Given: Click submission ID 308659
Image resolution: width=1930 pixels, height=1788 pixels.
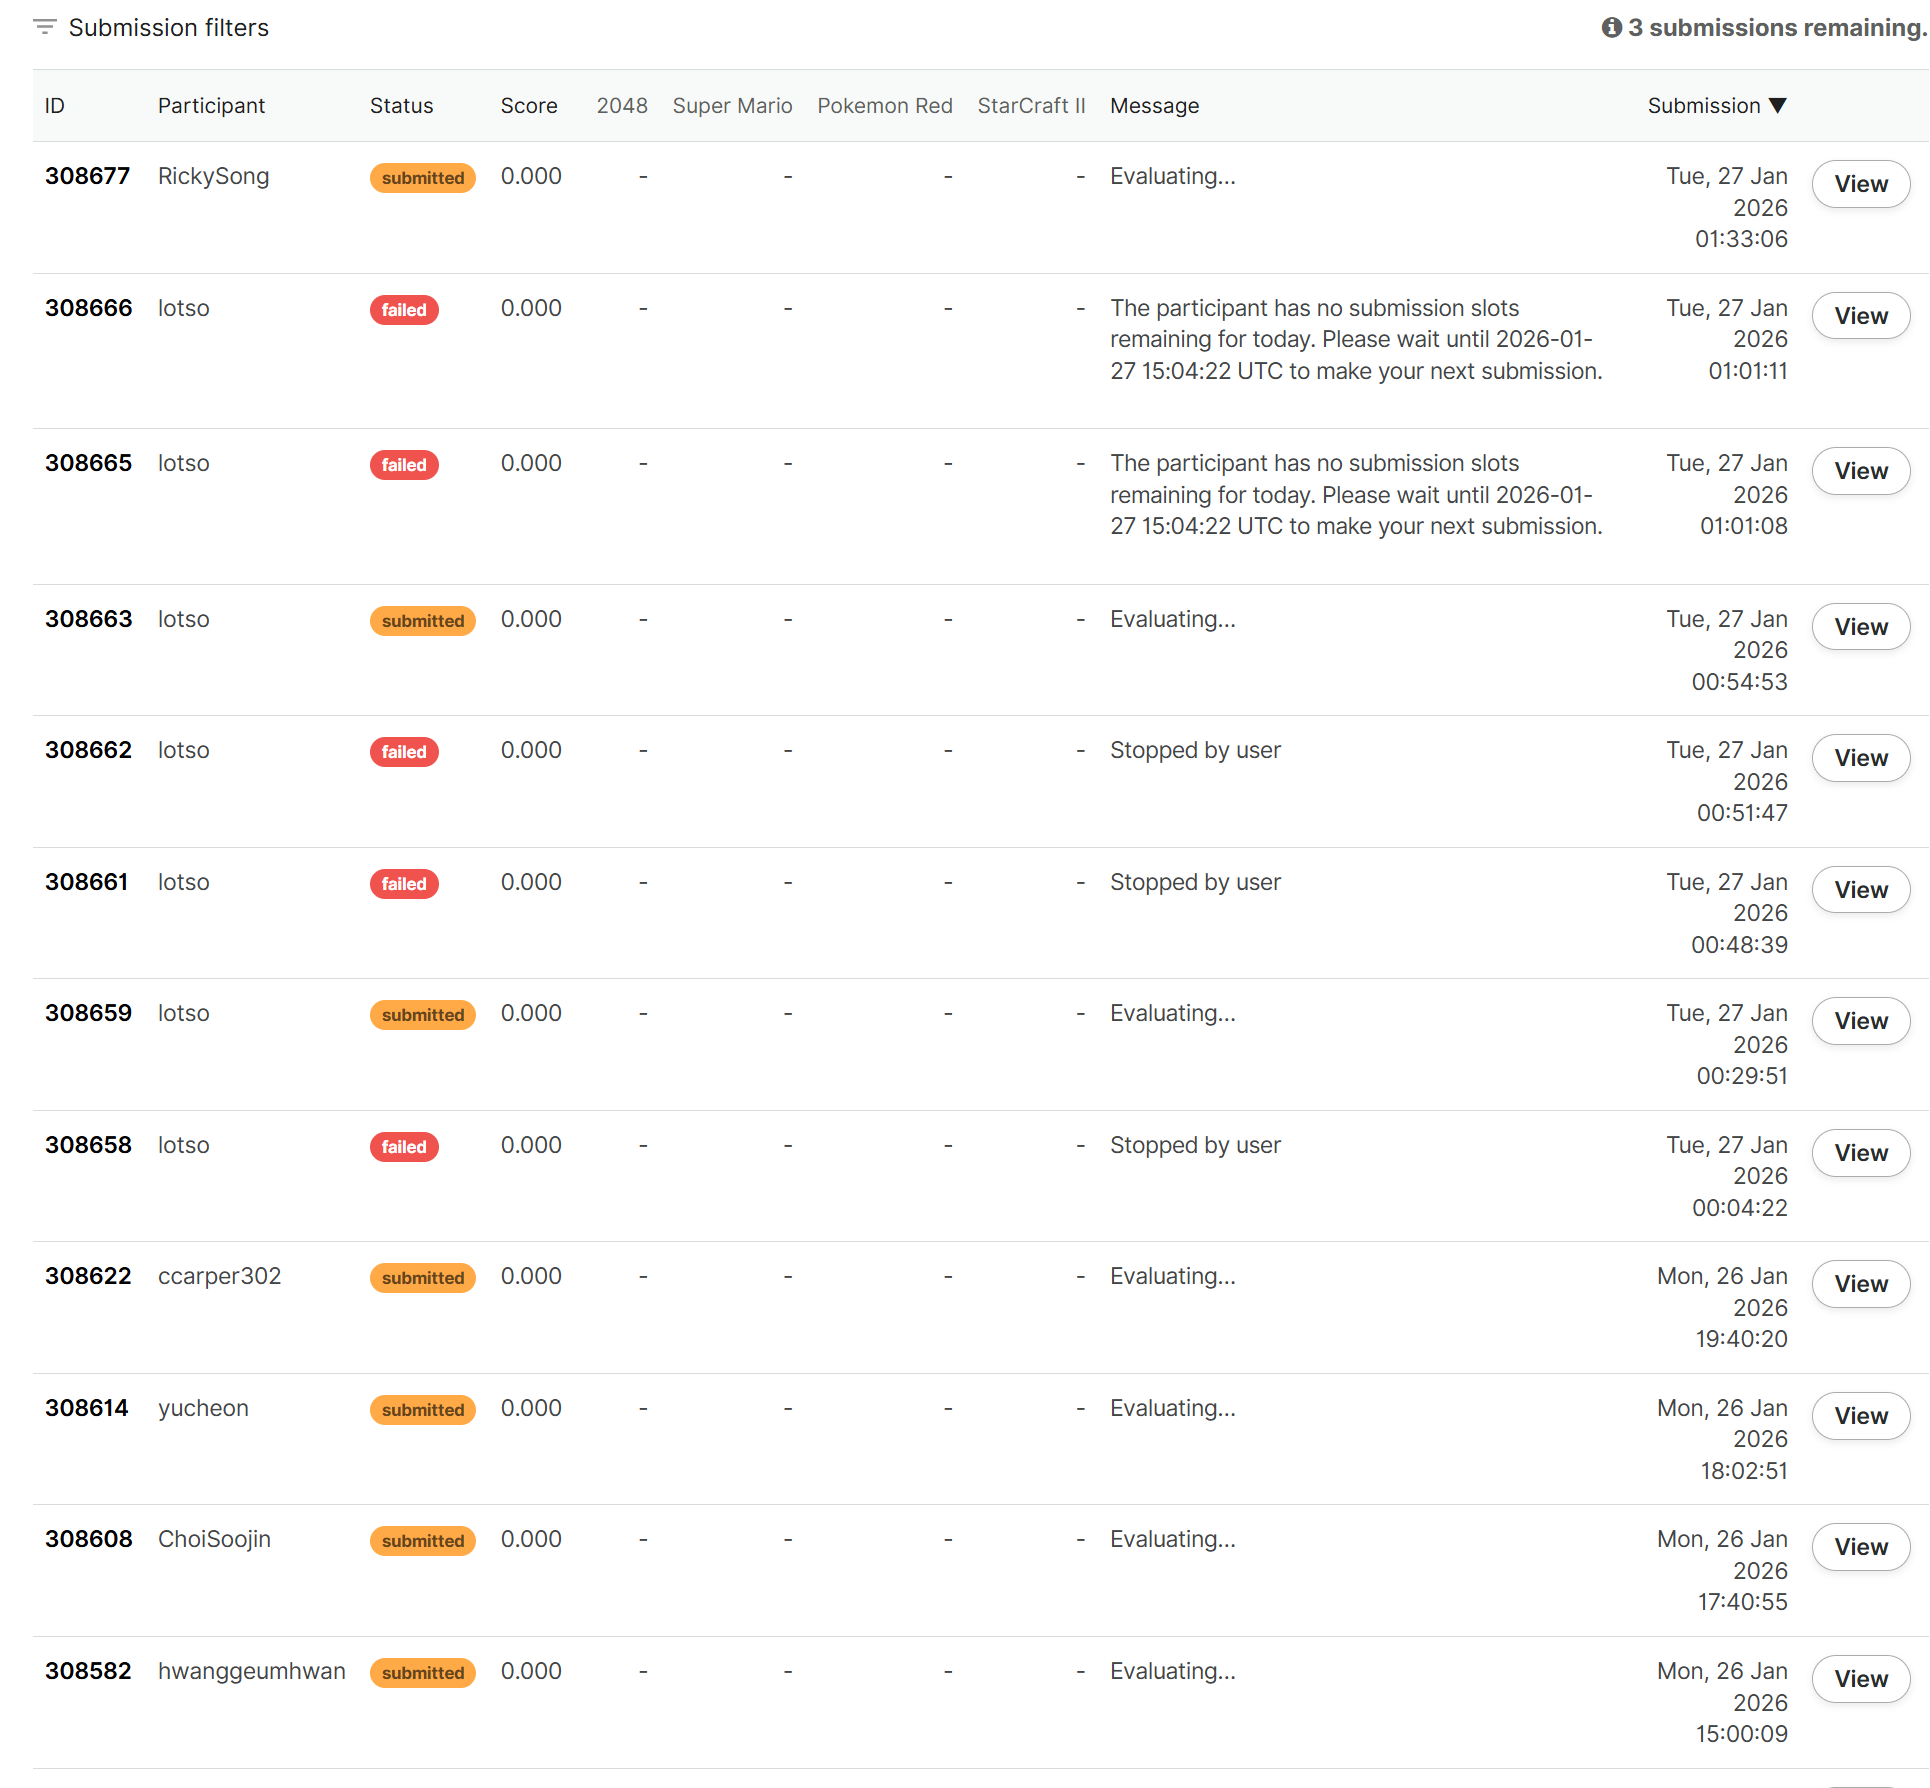Looking at the screenshot, I should (x=88, y=1013).
